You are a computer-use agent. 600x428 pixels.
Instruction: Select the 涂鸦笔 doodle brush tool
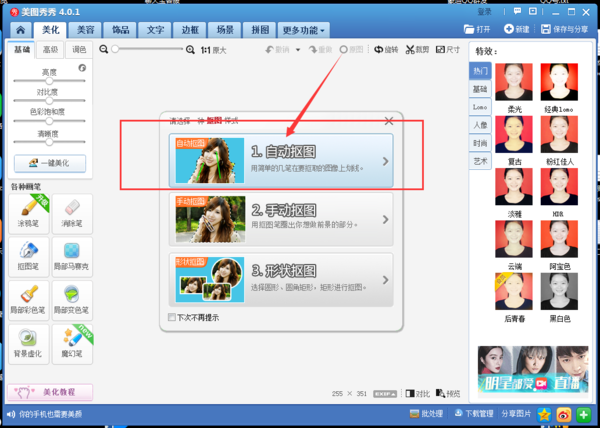(x=29, y=214)
